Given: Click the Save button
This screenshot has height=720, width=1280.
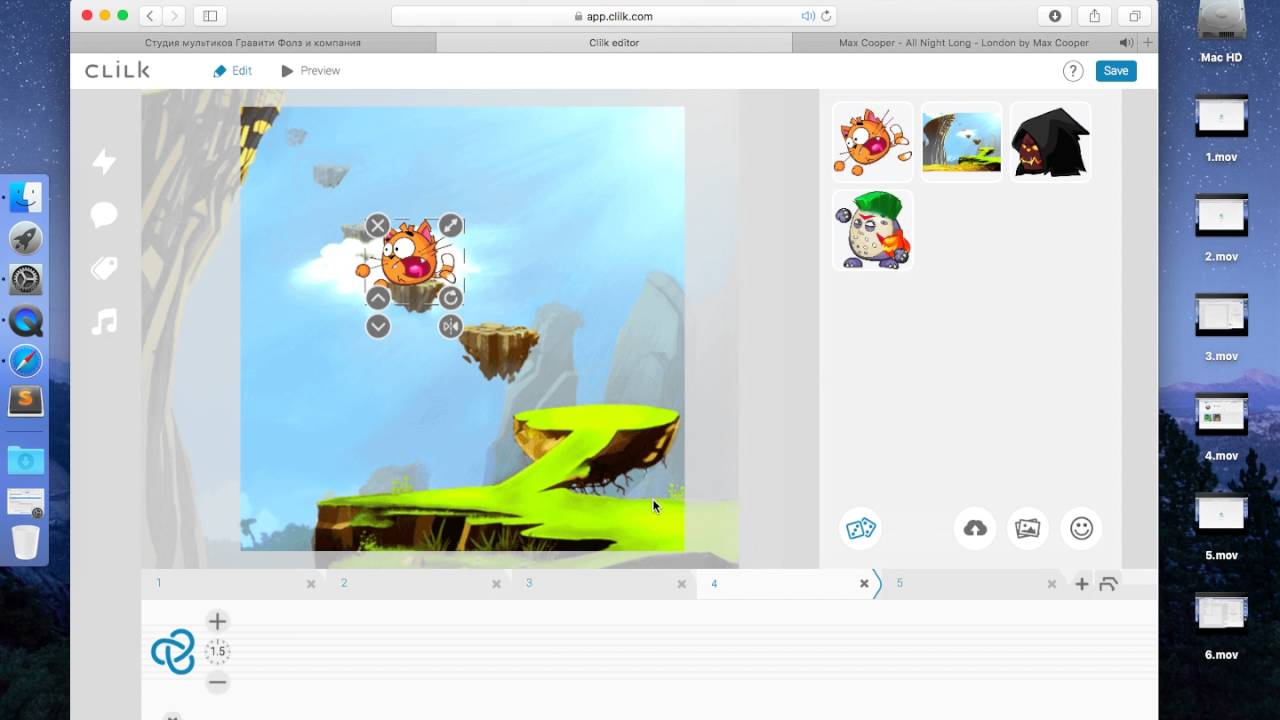Looking at the screenshot, I should pos(1116,71).
